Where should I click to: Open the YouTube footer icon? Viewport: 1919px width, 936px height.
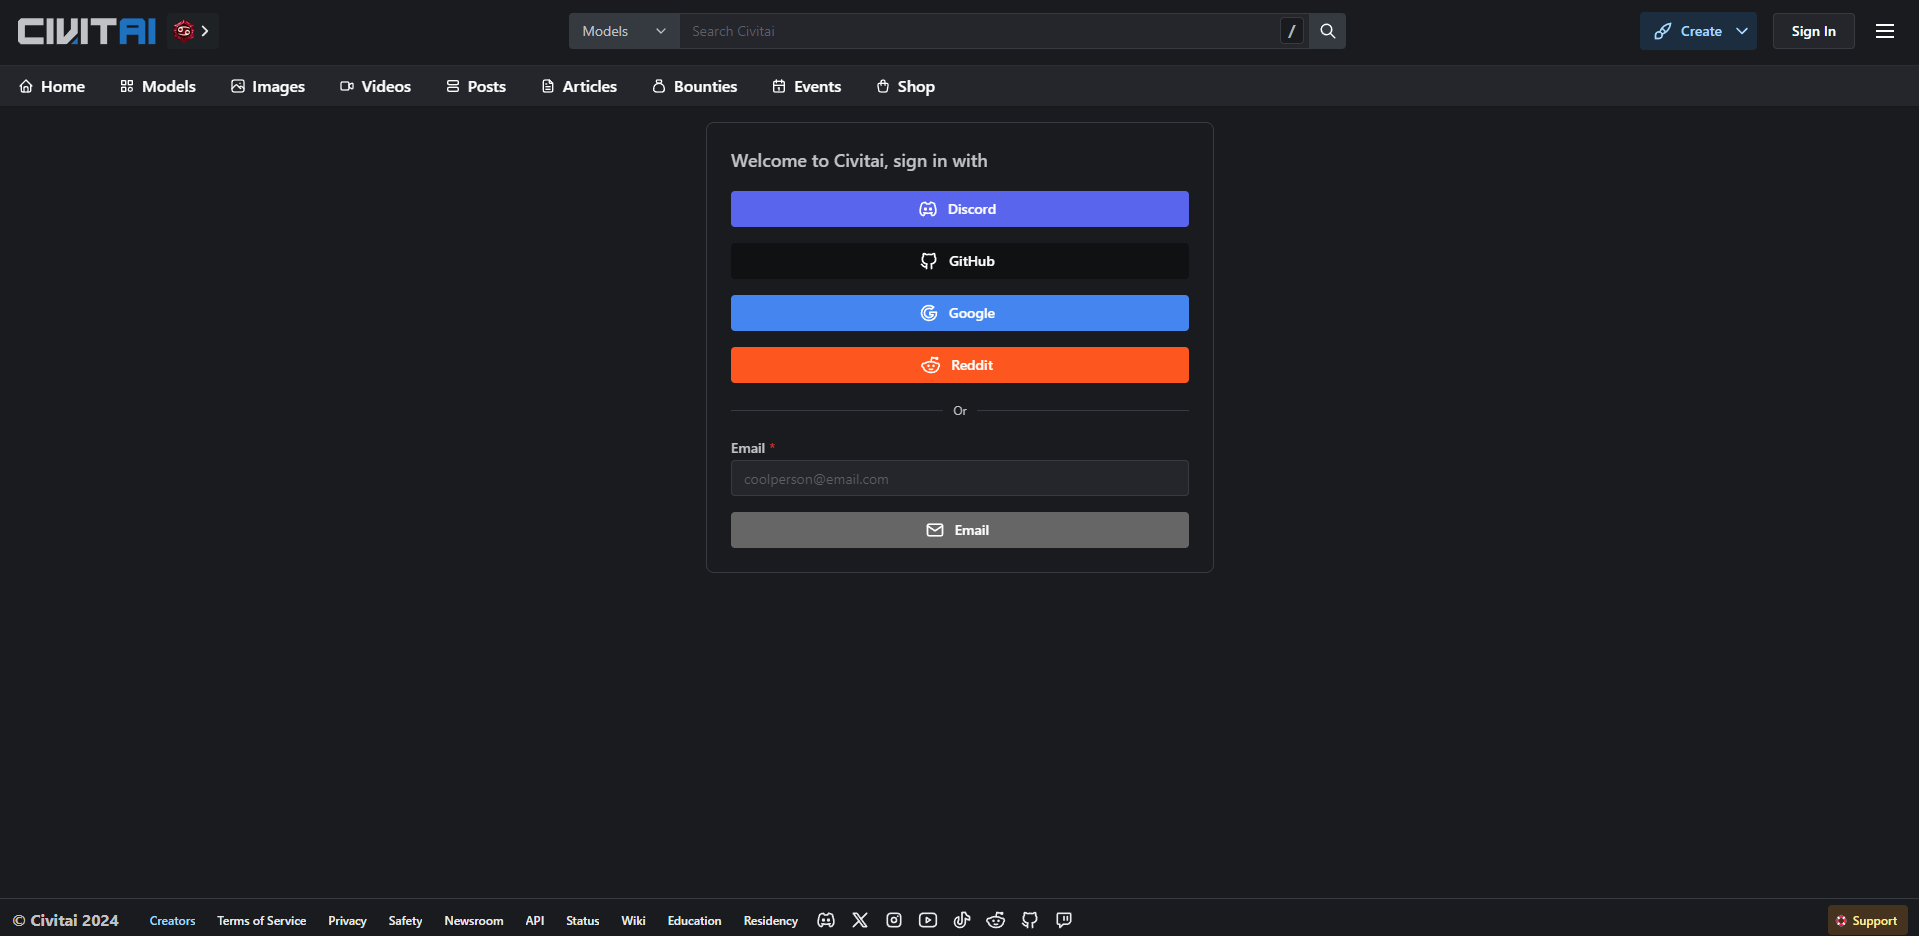[x=928, y=920]
